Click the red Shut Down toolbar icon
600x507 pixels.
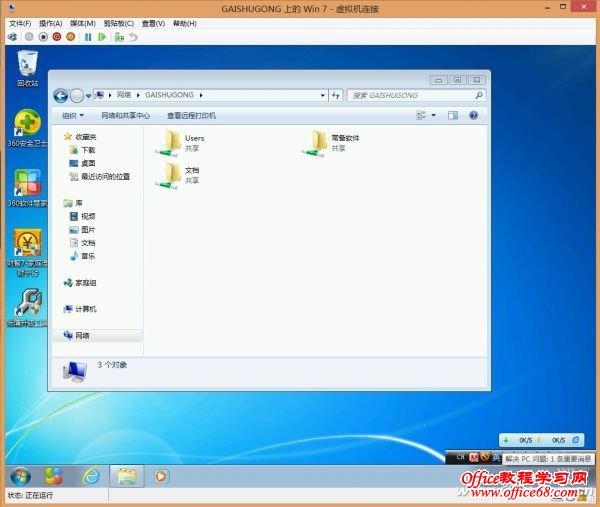point(57,37)
